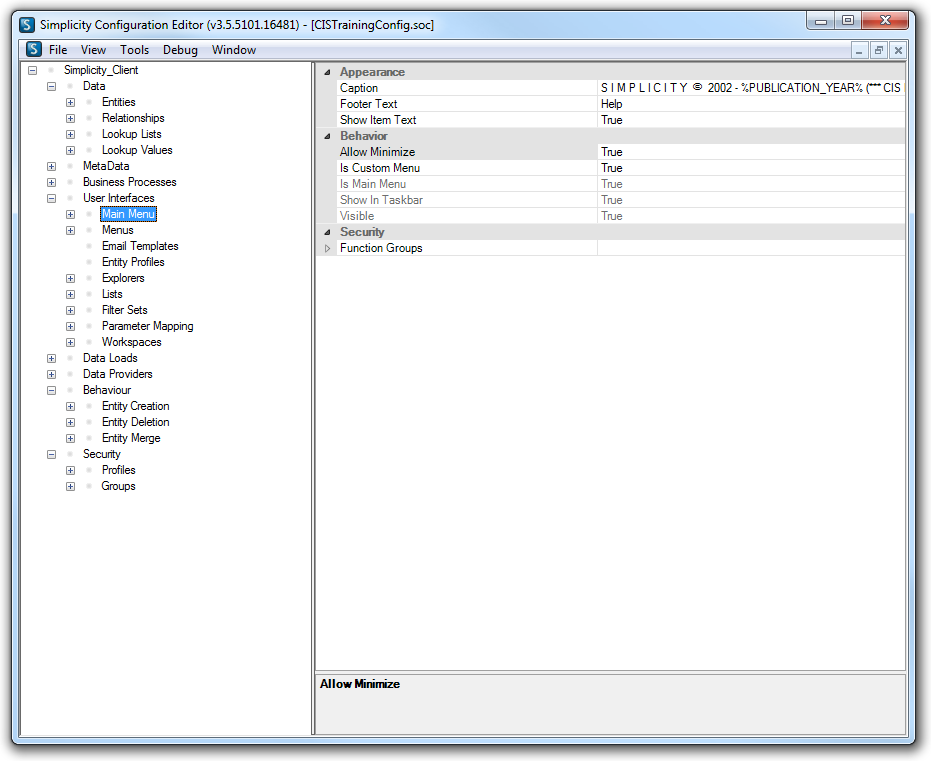Restore the inner document window
The height and width of the screenshot is (761, 931).
pyautogui.click(x=879, y=50)
